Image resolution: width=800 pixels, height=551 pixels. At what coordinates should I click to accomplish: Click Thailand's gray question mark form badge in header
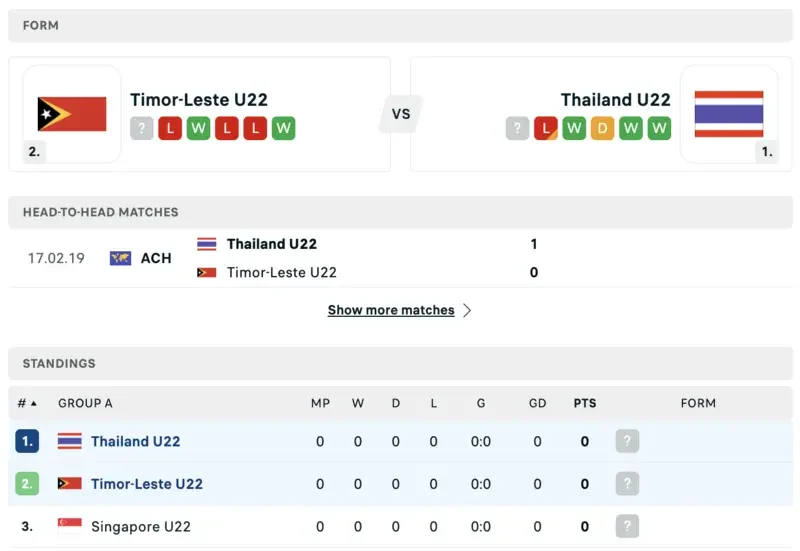(x=517, y=128)
